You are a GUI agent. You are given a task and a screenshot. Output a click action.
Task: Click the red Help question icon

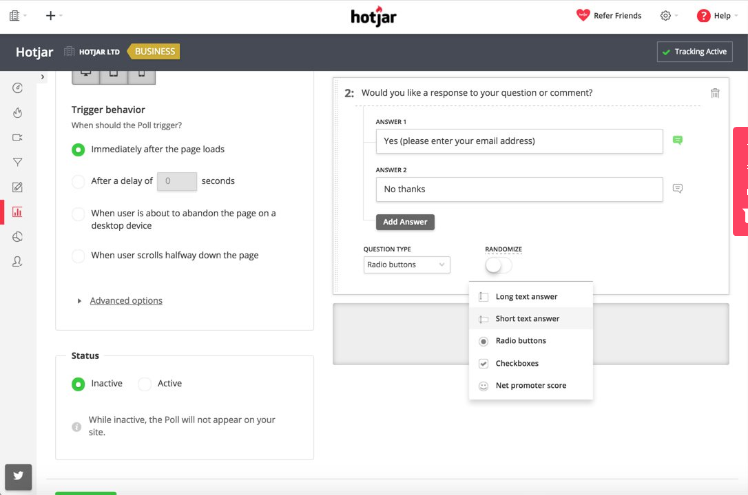703,16
